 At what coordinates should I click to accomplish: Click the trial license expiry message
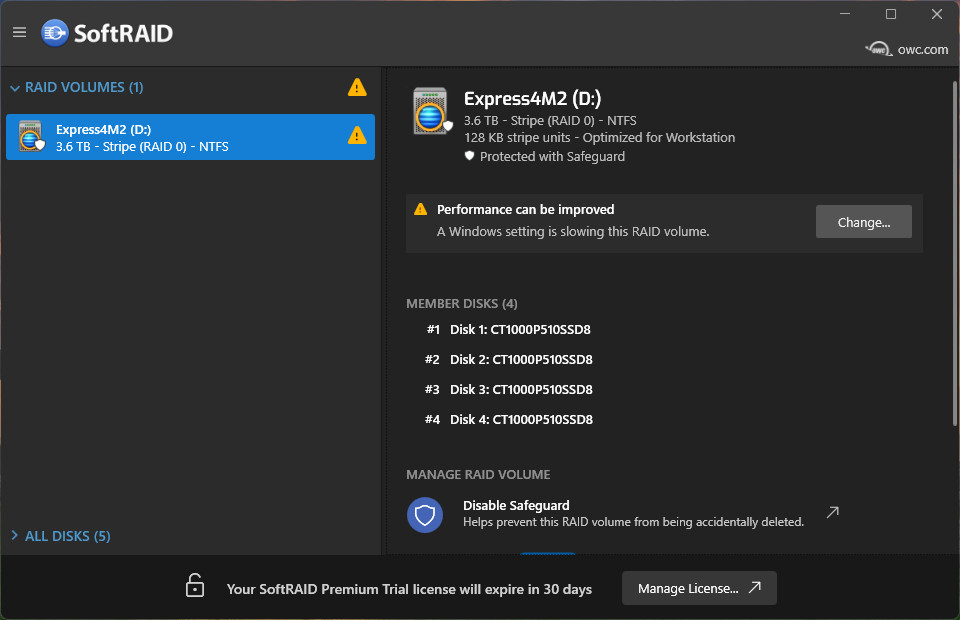(x=409, y=589)
